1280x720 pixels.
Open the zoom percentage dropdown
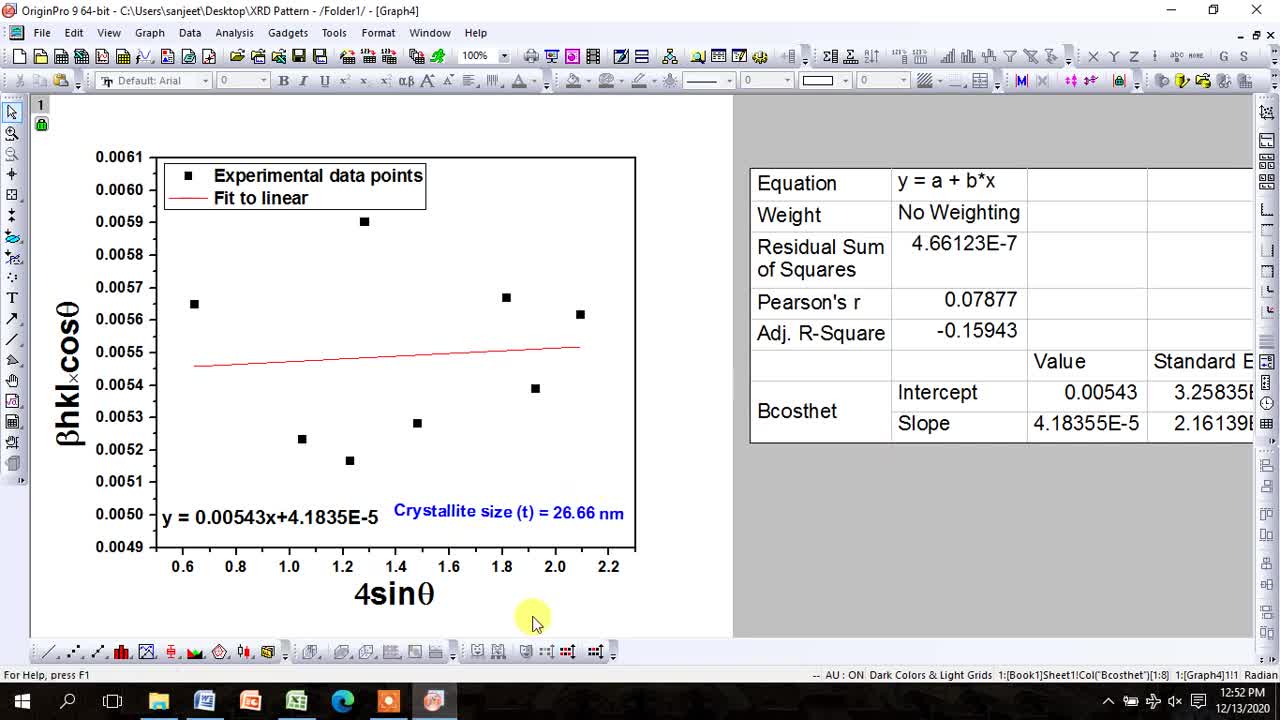[504, 57]
